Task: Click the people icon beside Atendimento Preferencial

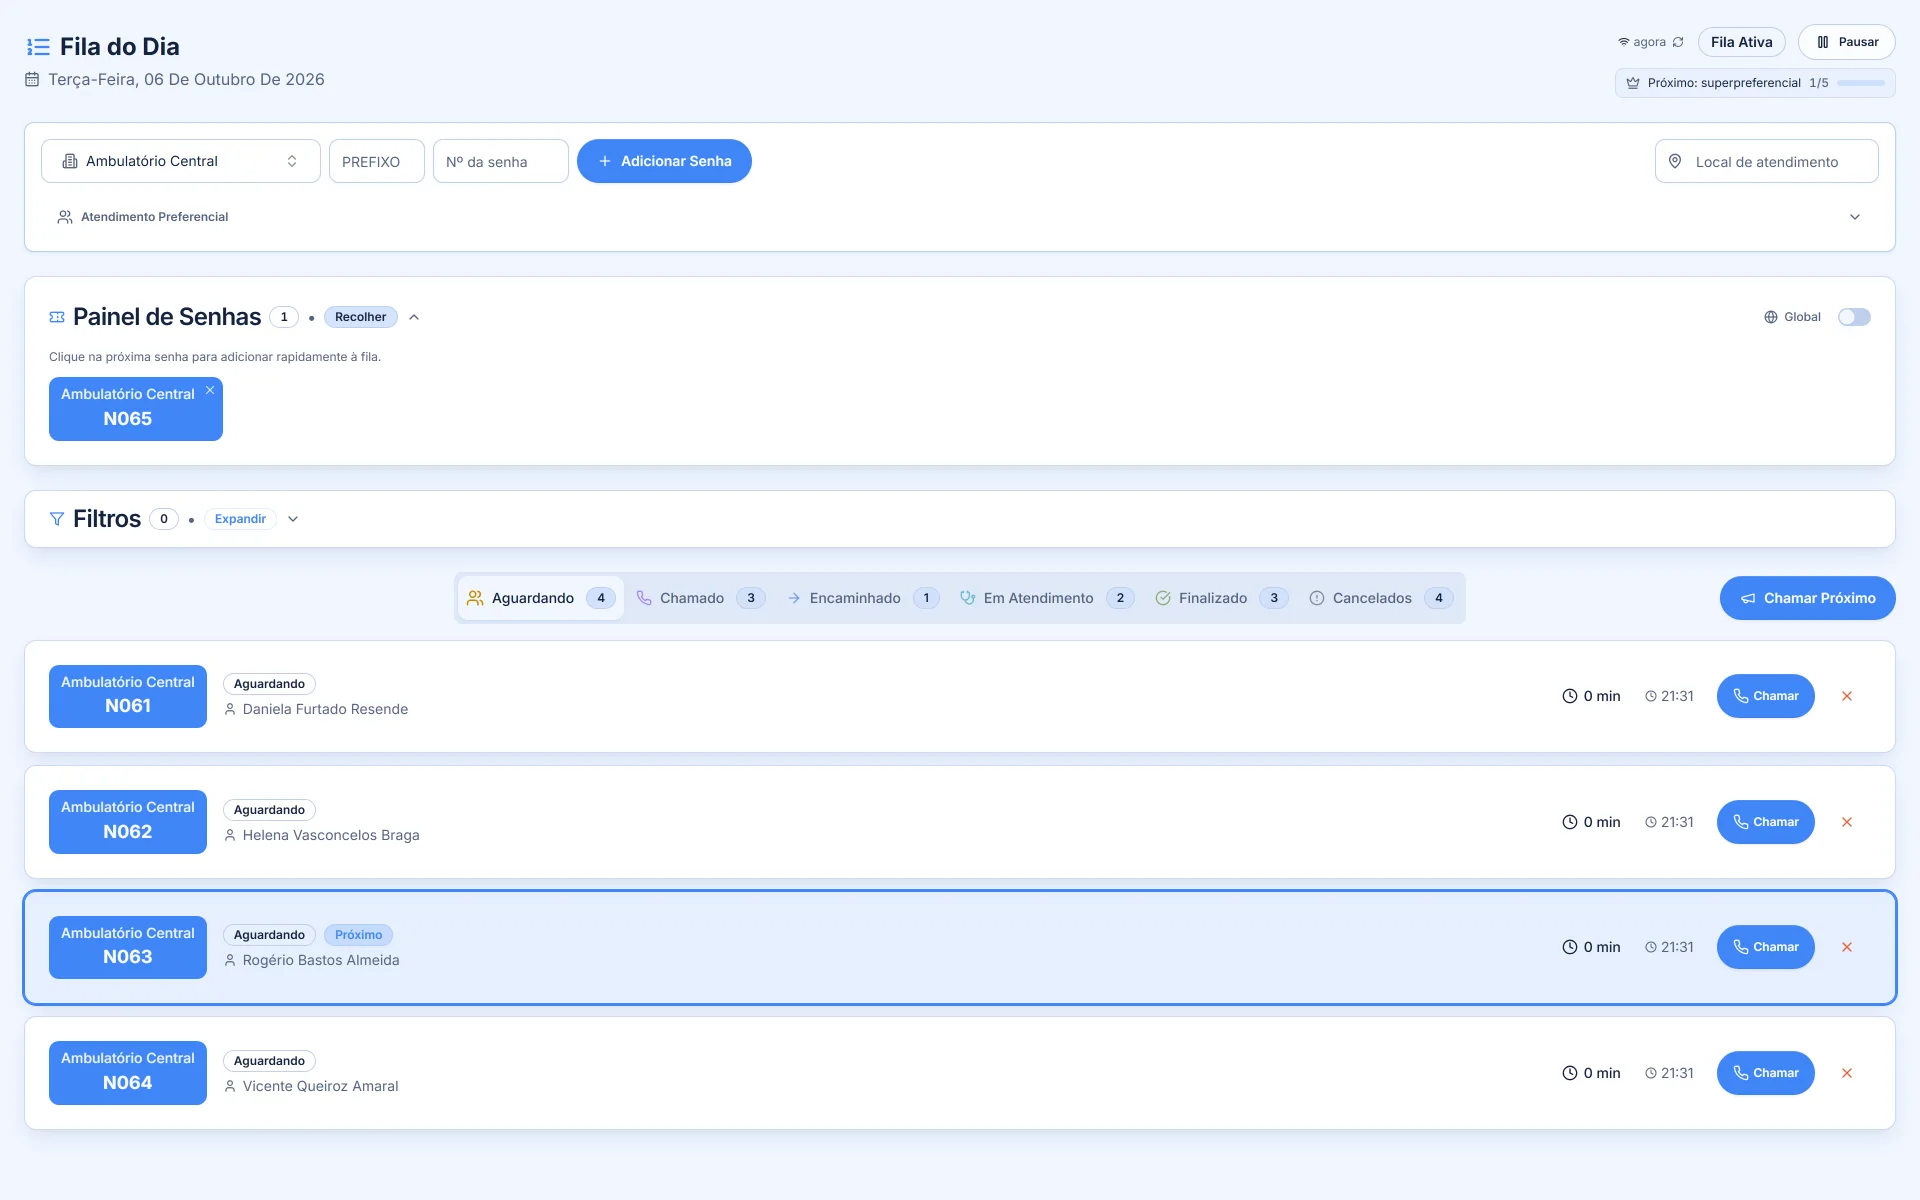Action: (65, 217)
